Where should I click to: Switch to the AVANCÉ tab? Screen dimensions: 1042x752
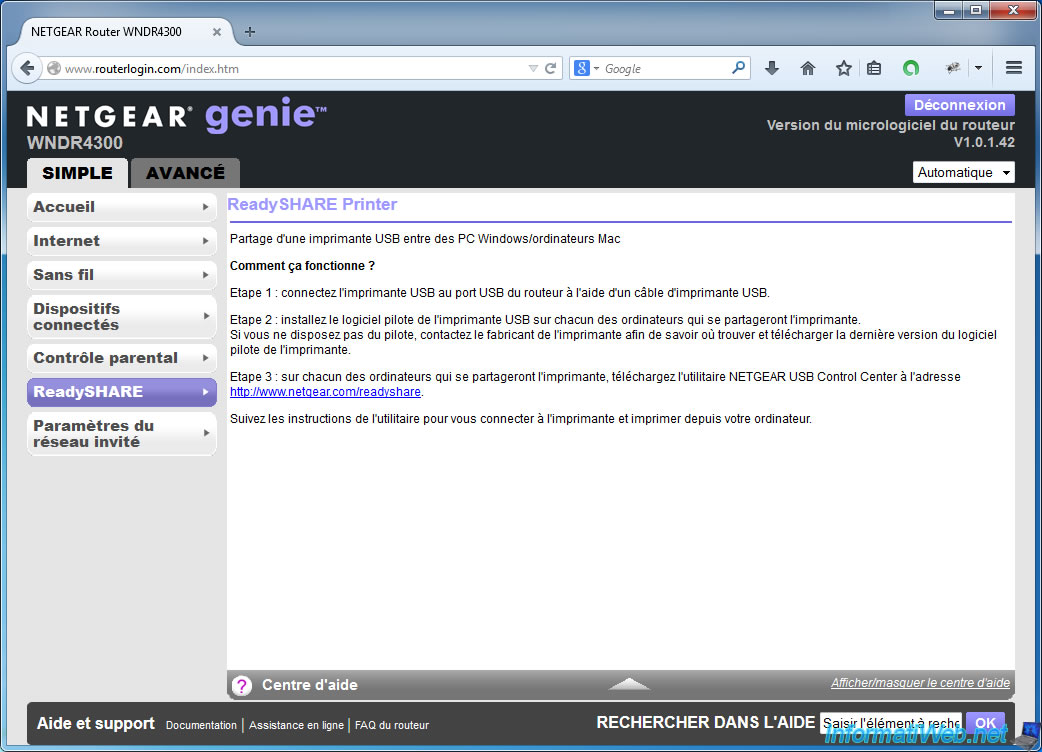[x=185, y=173]
